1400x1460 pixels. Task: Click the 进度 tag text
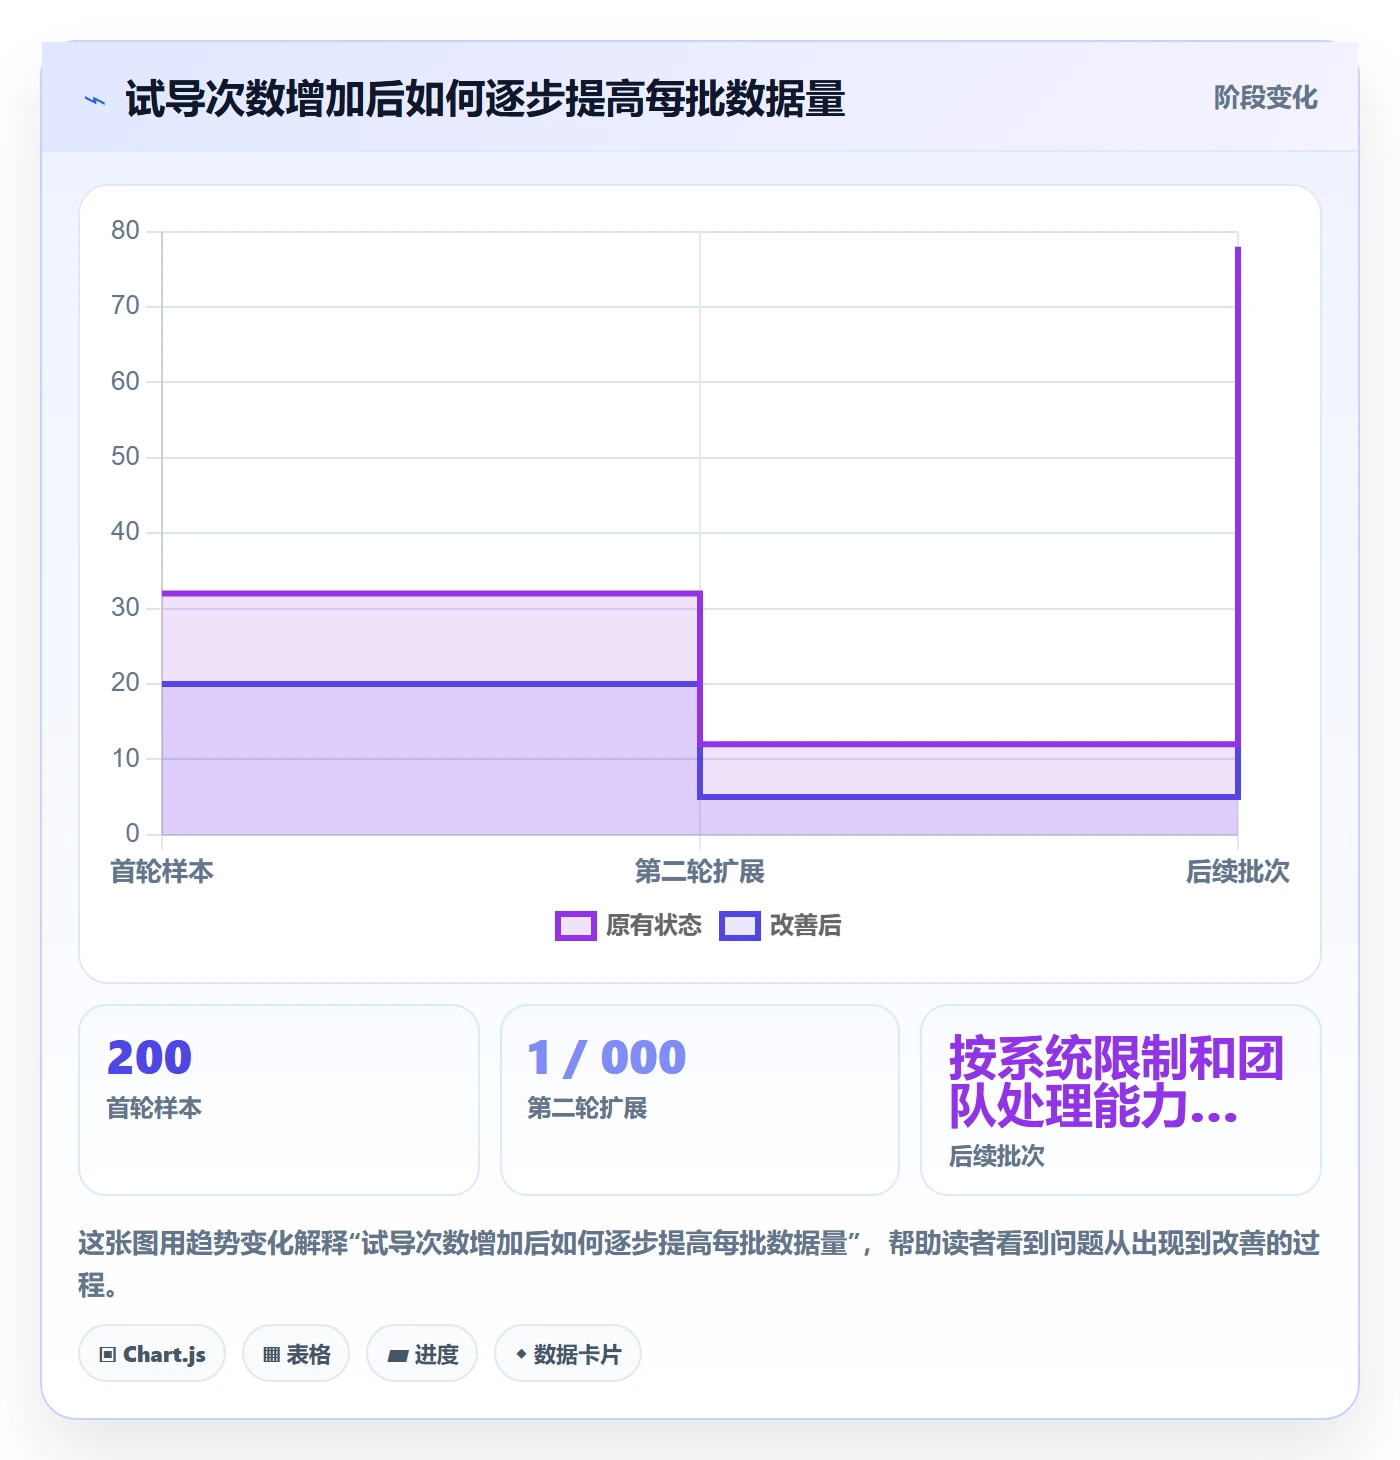tap(436, 1355)
